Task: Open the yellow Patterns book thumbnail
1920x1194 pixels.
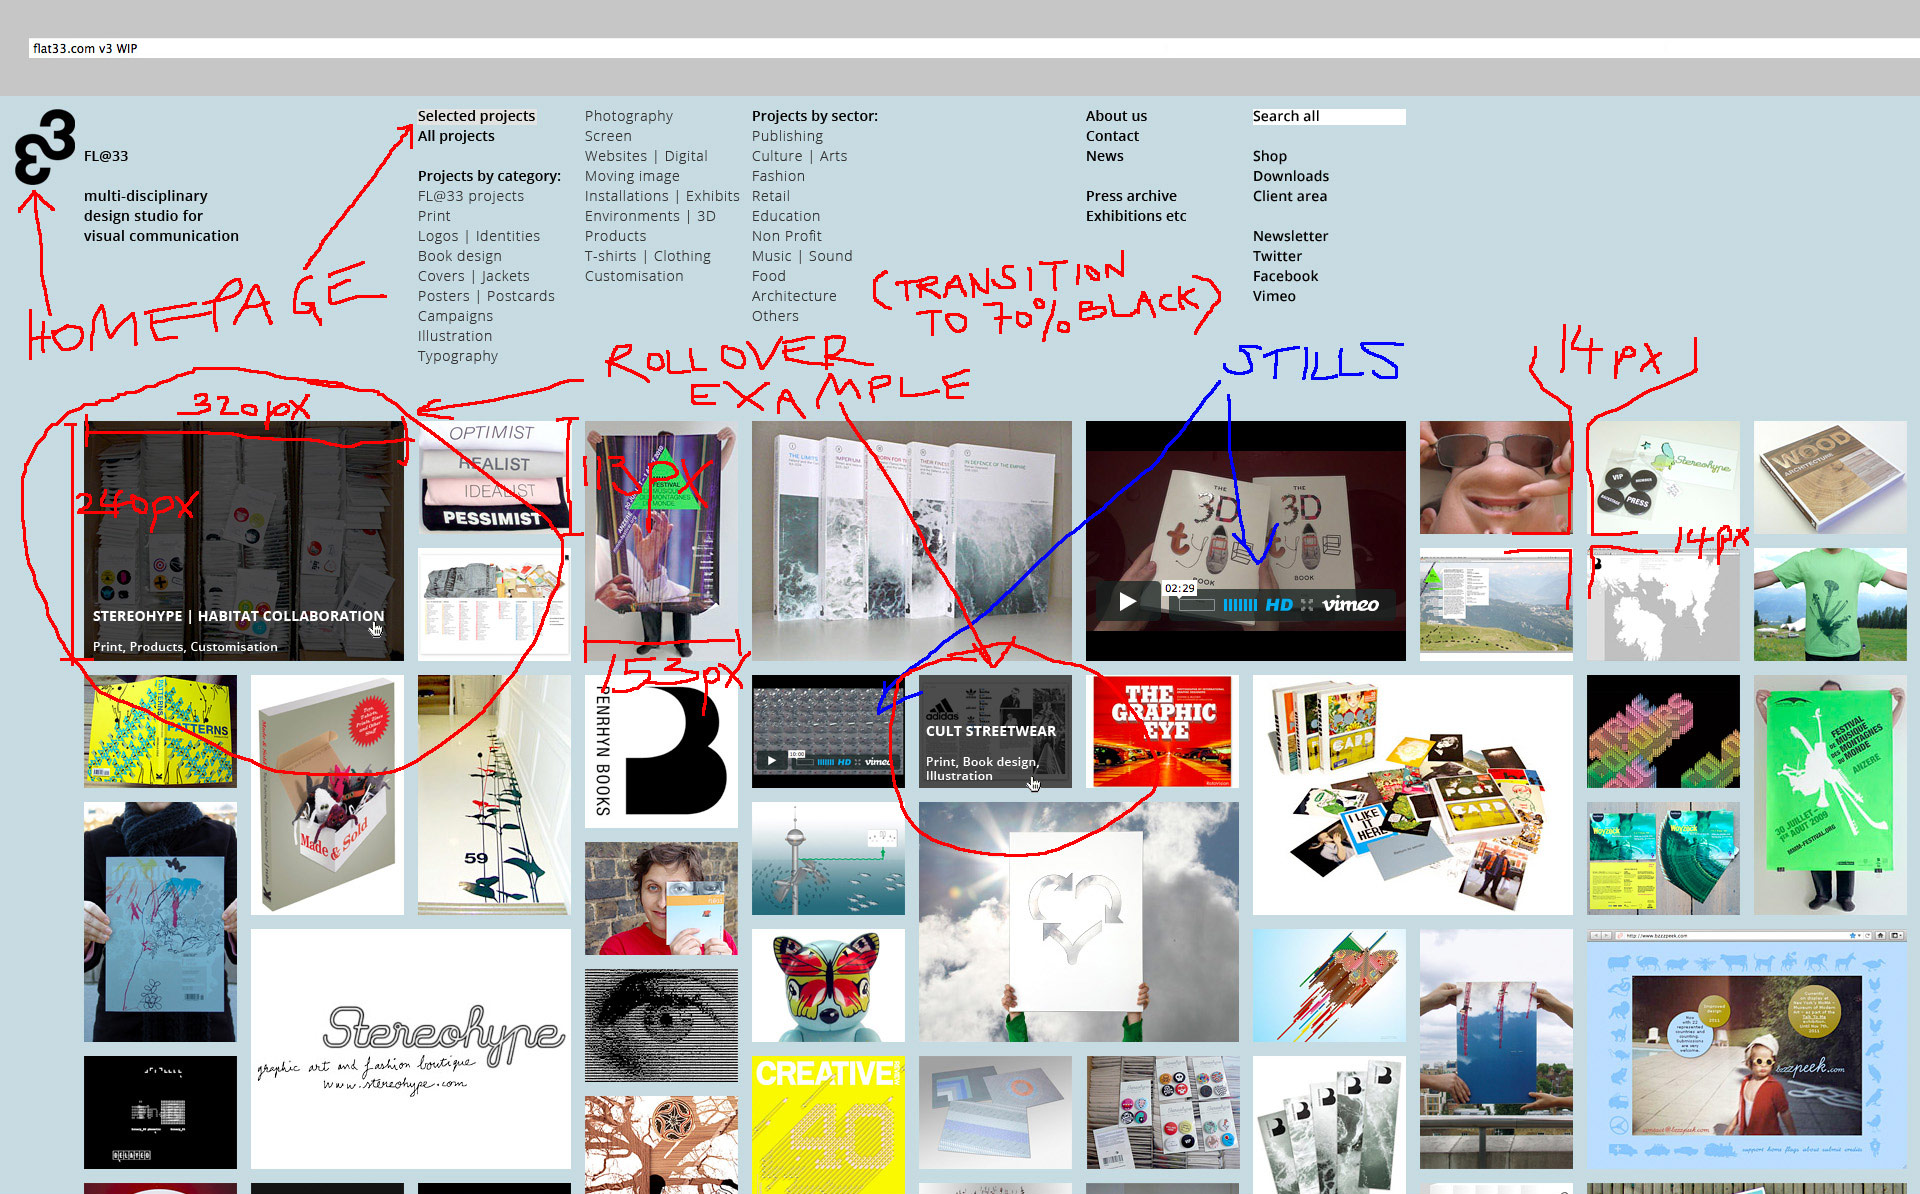Action: pyautogui.click(x=160, y=731)
